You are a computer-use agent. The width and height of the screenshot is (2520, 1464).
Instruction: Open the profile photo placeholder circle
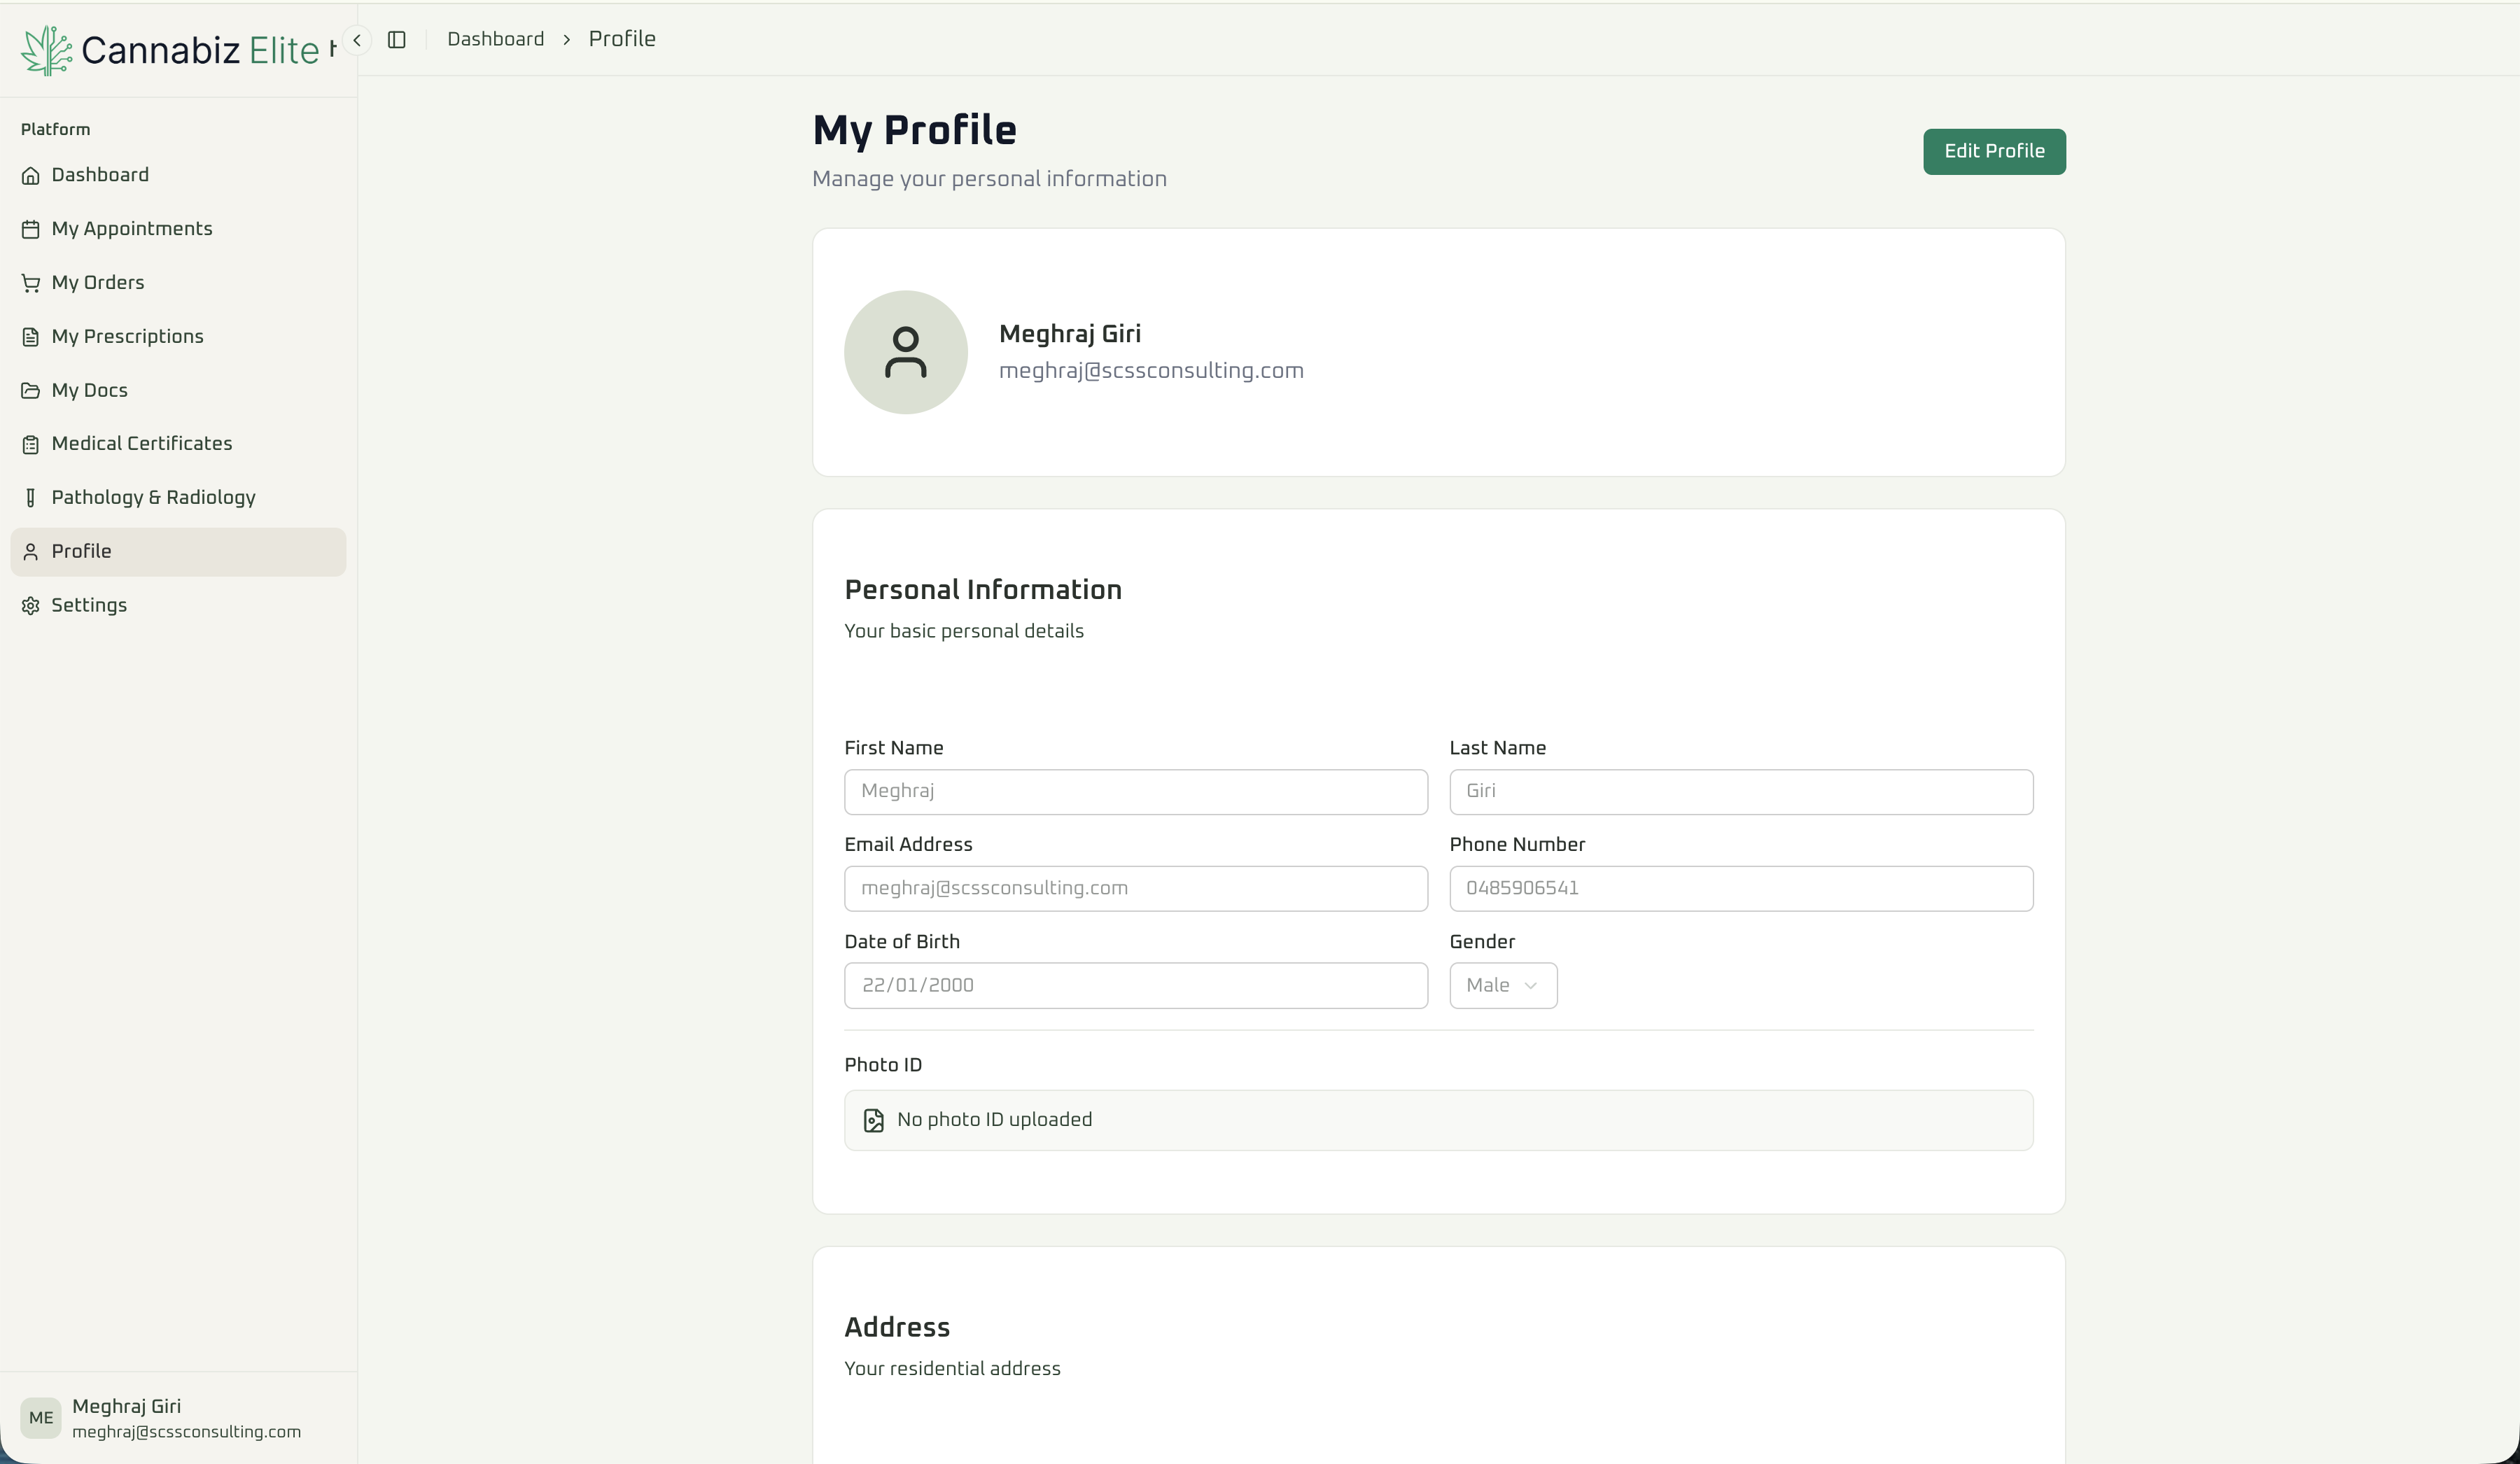(905, 352)
